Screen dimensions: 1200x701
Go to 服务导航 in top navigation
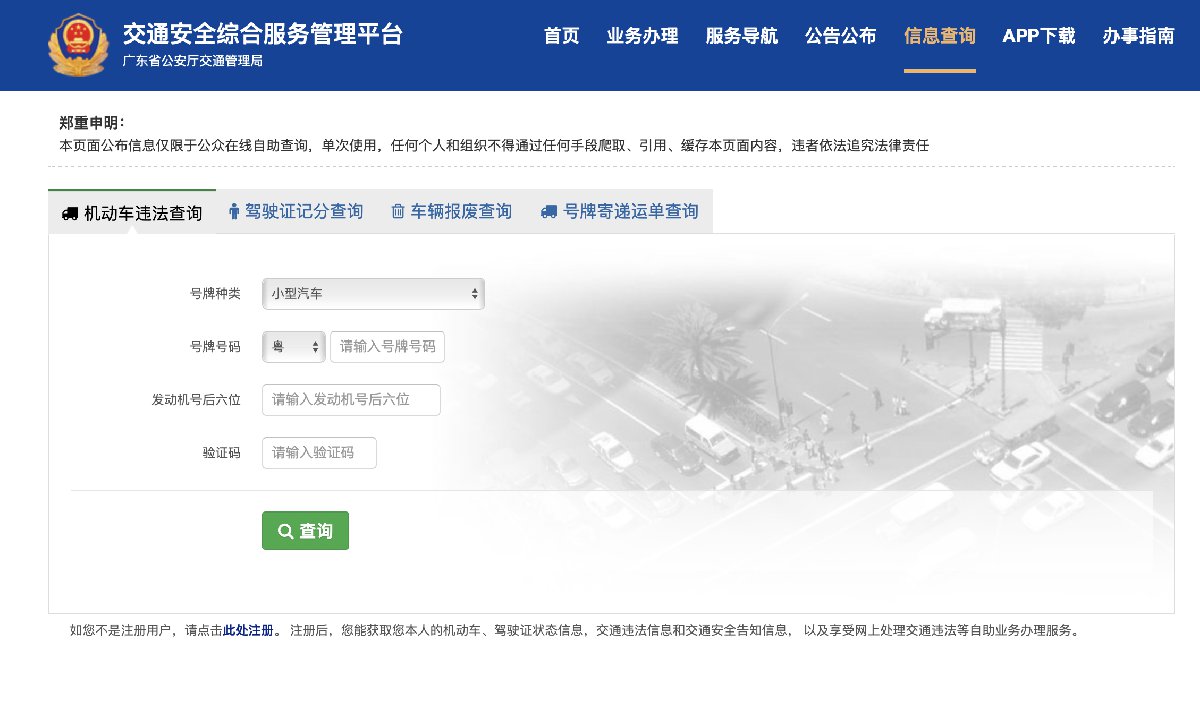(x=741, y=37)
